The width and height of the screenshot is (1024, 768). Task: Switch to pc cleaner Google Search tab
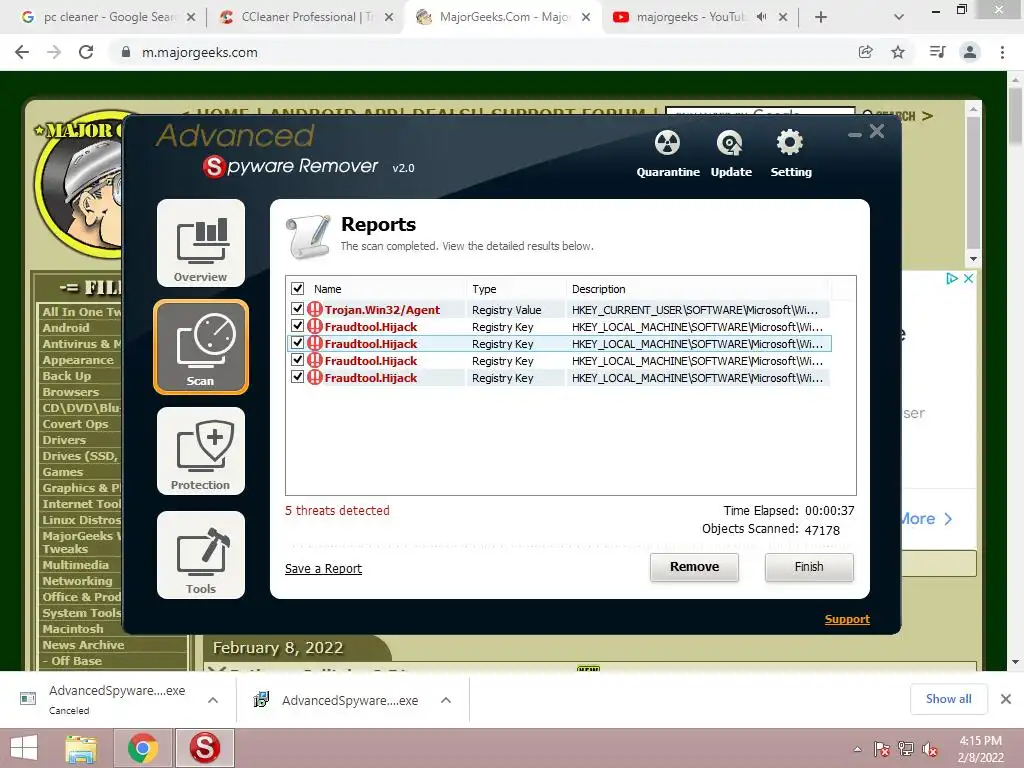point(108,17)
